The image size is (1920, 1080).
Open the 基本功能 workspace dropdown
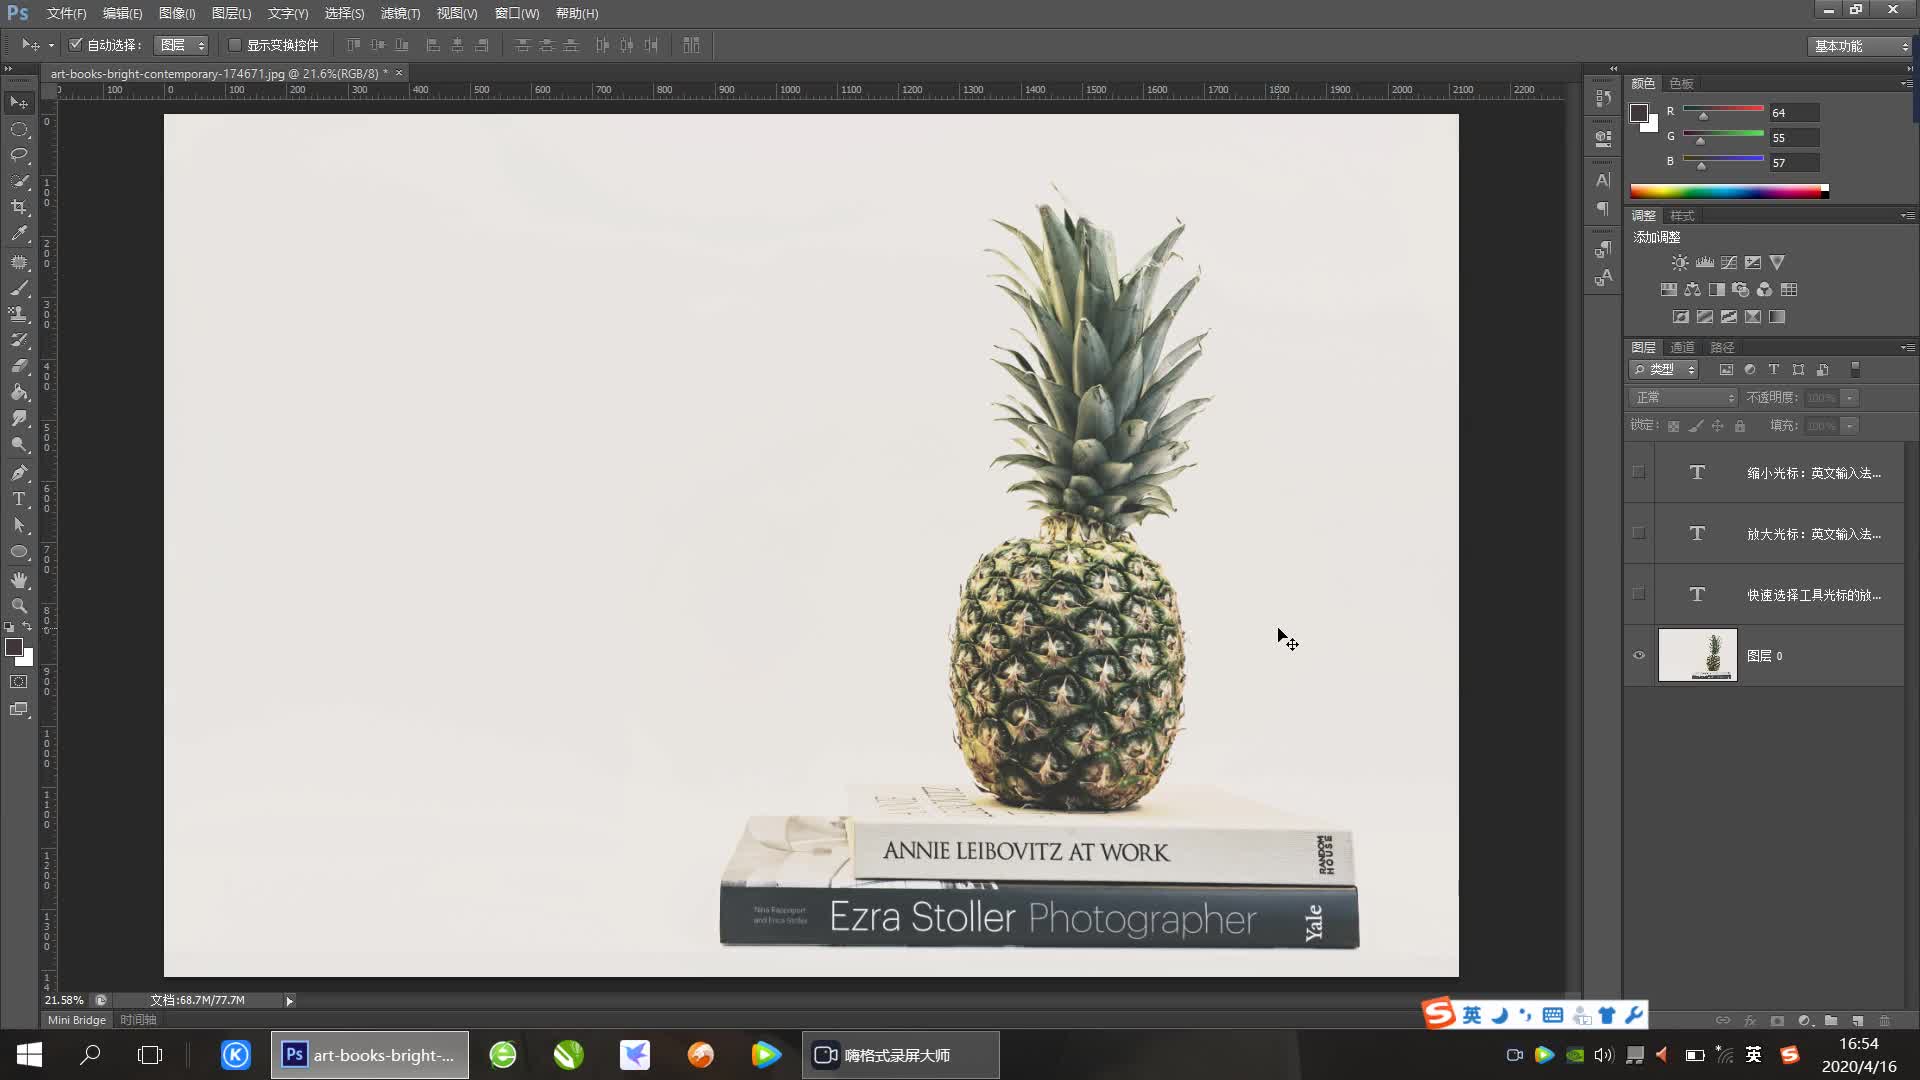pos(1860,46)
